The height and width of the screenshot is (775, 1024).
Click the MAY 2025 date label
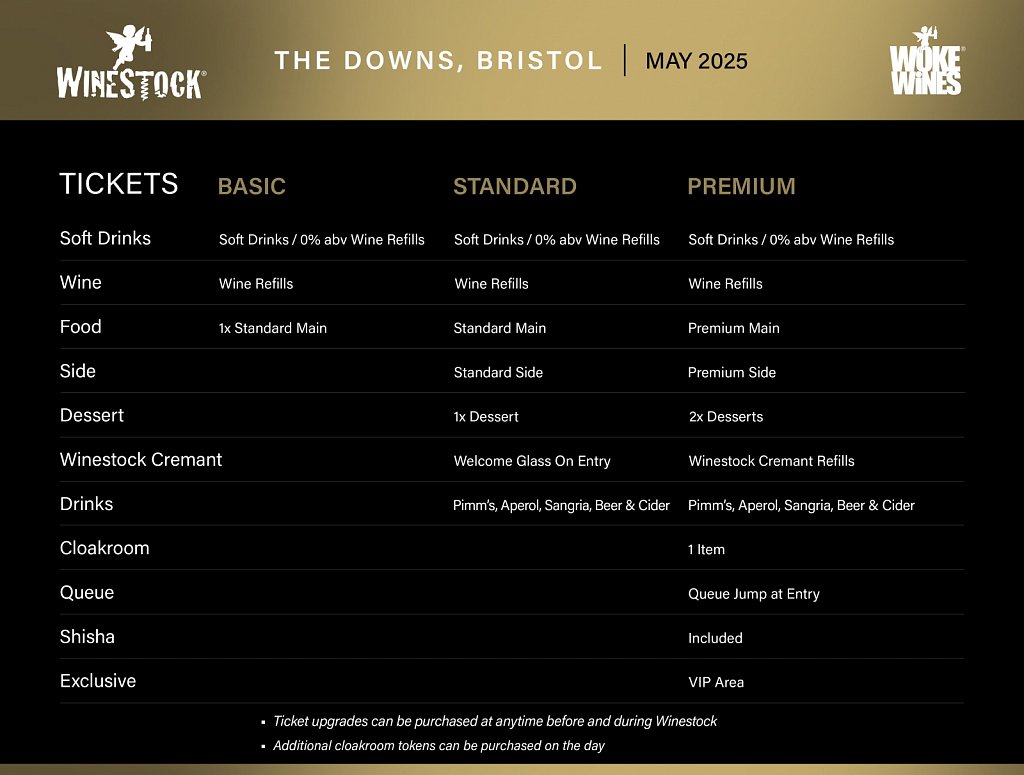[696, 61]
